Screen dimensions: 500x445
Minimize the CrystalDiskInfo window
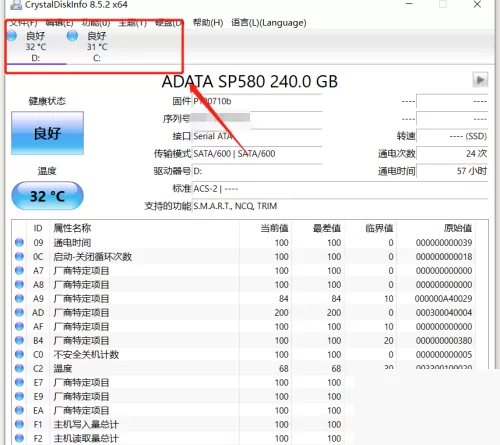pos(409,4)
